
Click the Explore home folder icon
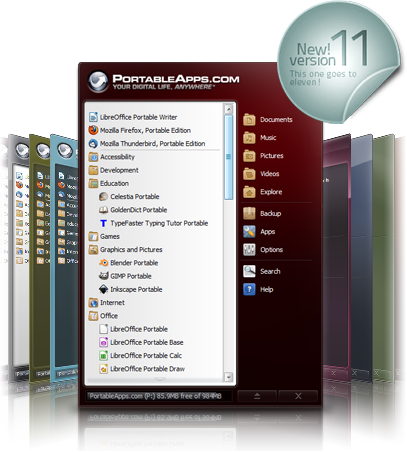coord(249,192)
